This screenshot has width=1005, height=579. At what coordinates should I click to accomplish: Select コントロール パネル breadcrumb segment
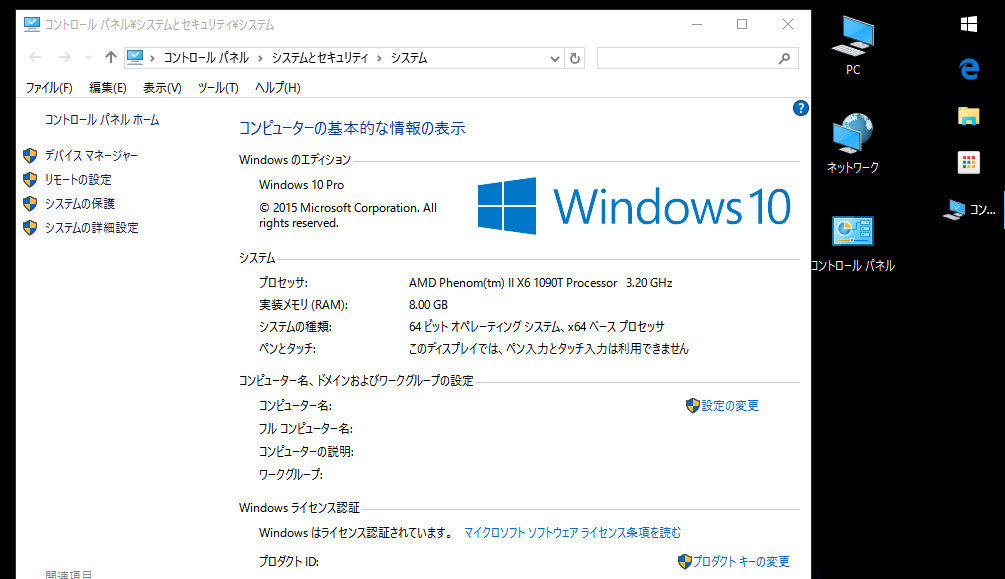[206, 58]
